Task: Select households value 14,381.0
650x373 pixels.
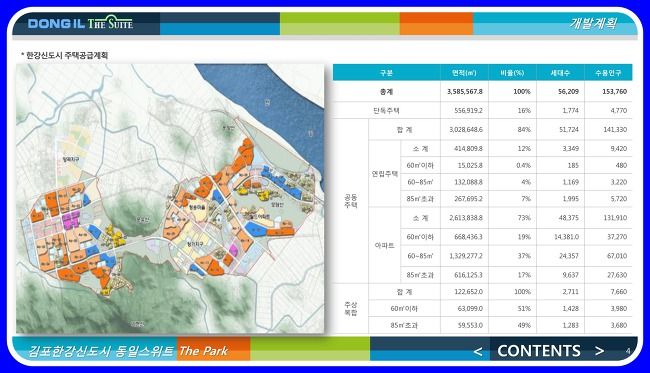Action: 566,237
